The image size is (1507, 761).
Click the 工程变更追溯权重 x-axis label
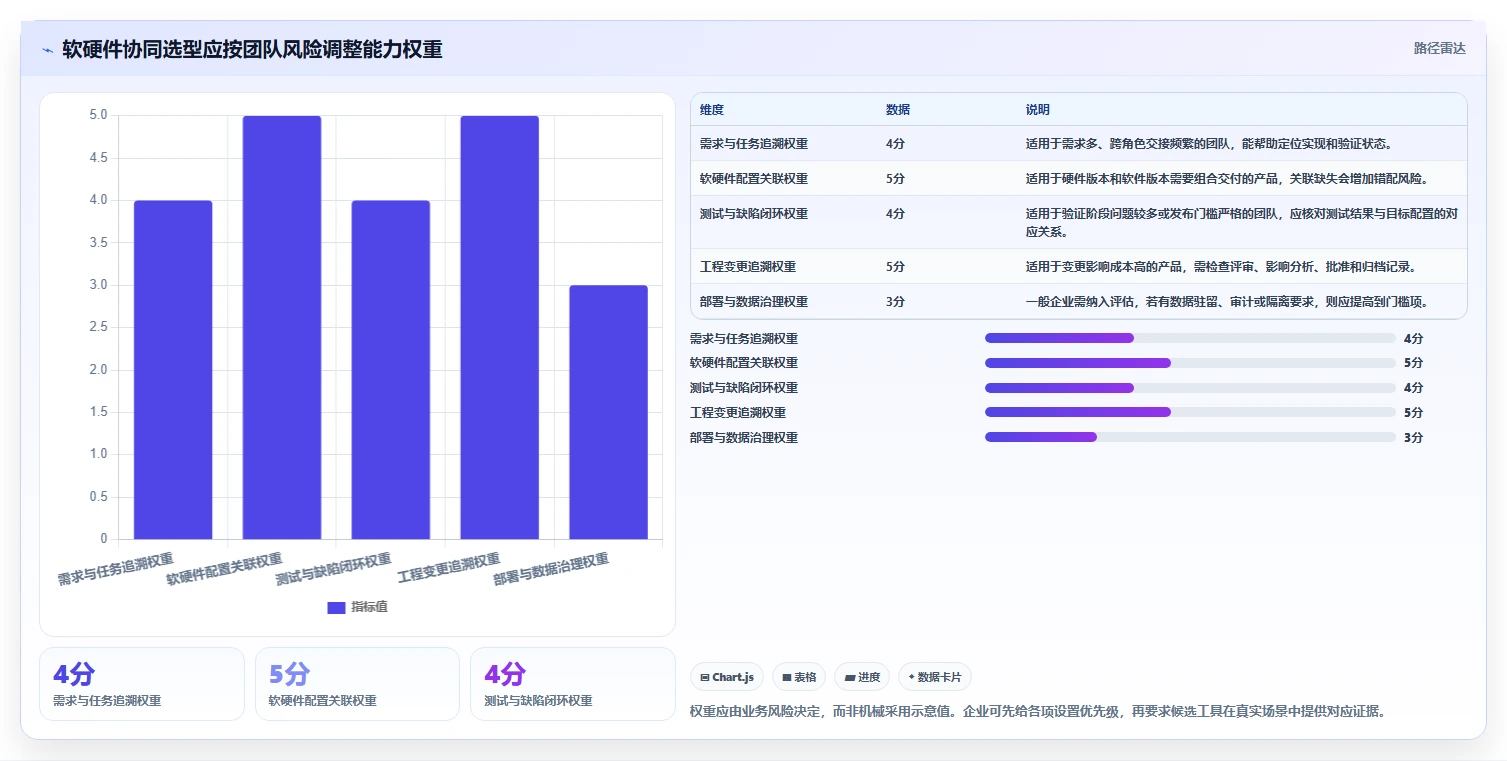pos(449,568)
